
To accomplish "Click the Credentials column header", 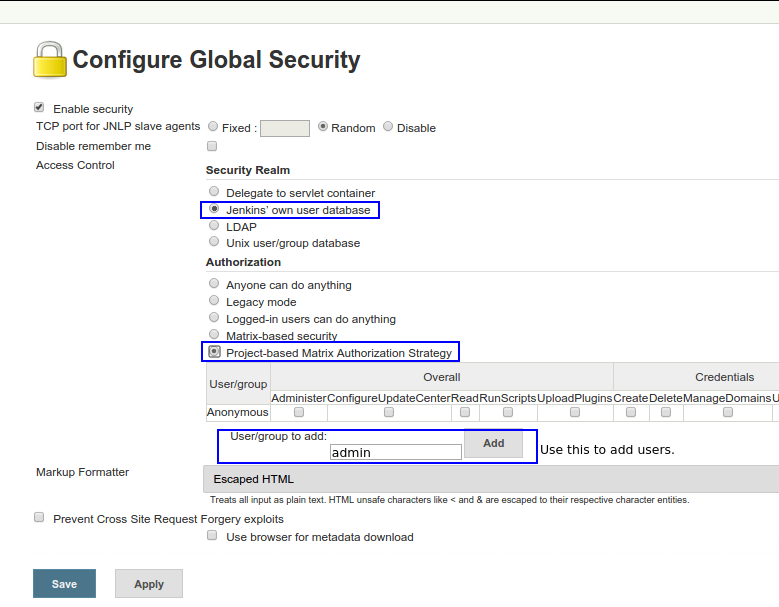I will pyautogui.click(x=724, y=377).
